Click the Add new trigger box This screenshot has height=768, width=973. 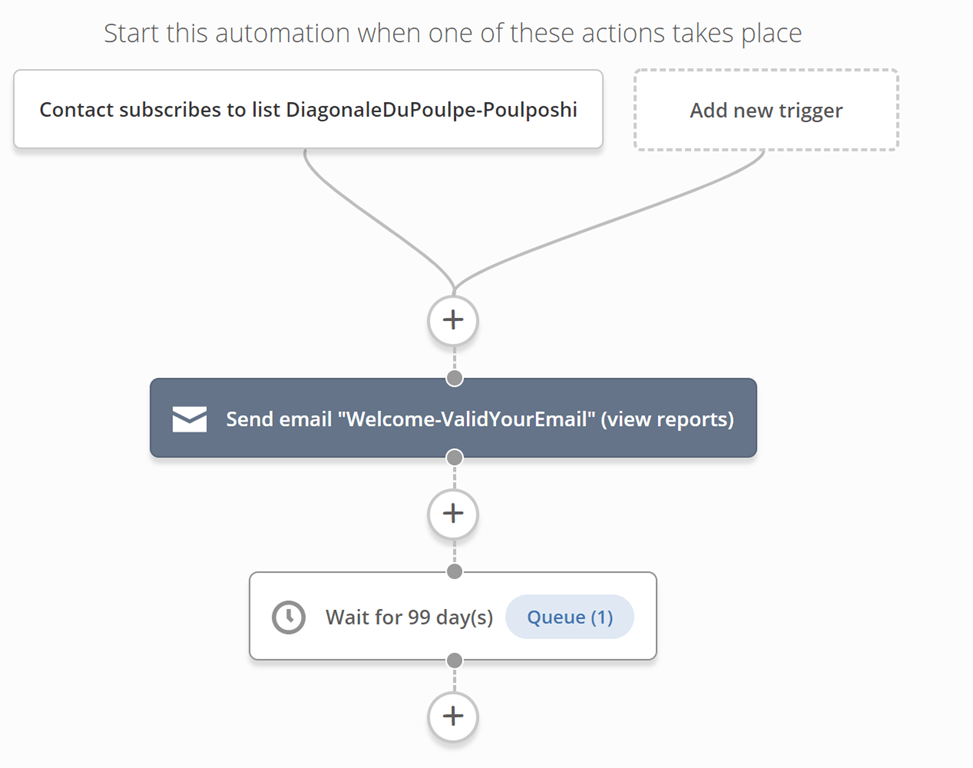(x=766, y=110)
